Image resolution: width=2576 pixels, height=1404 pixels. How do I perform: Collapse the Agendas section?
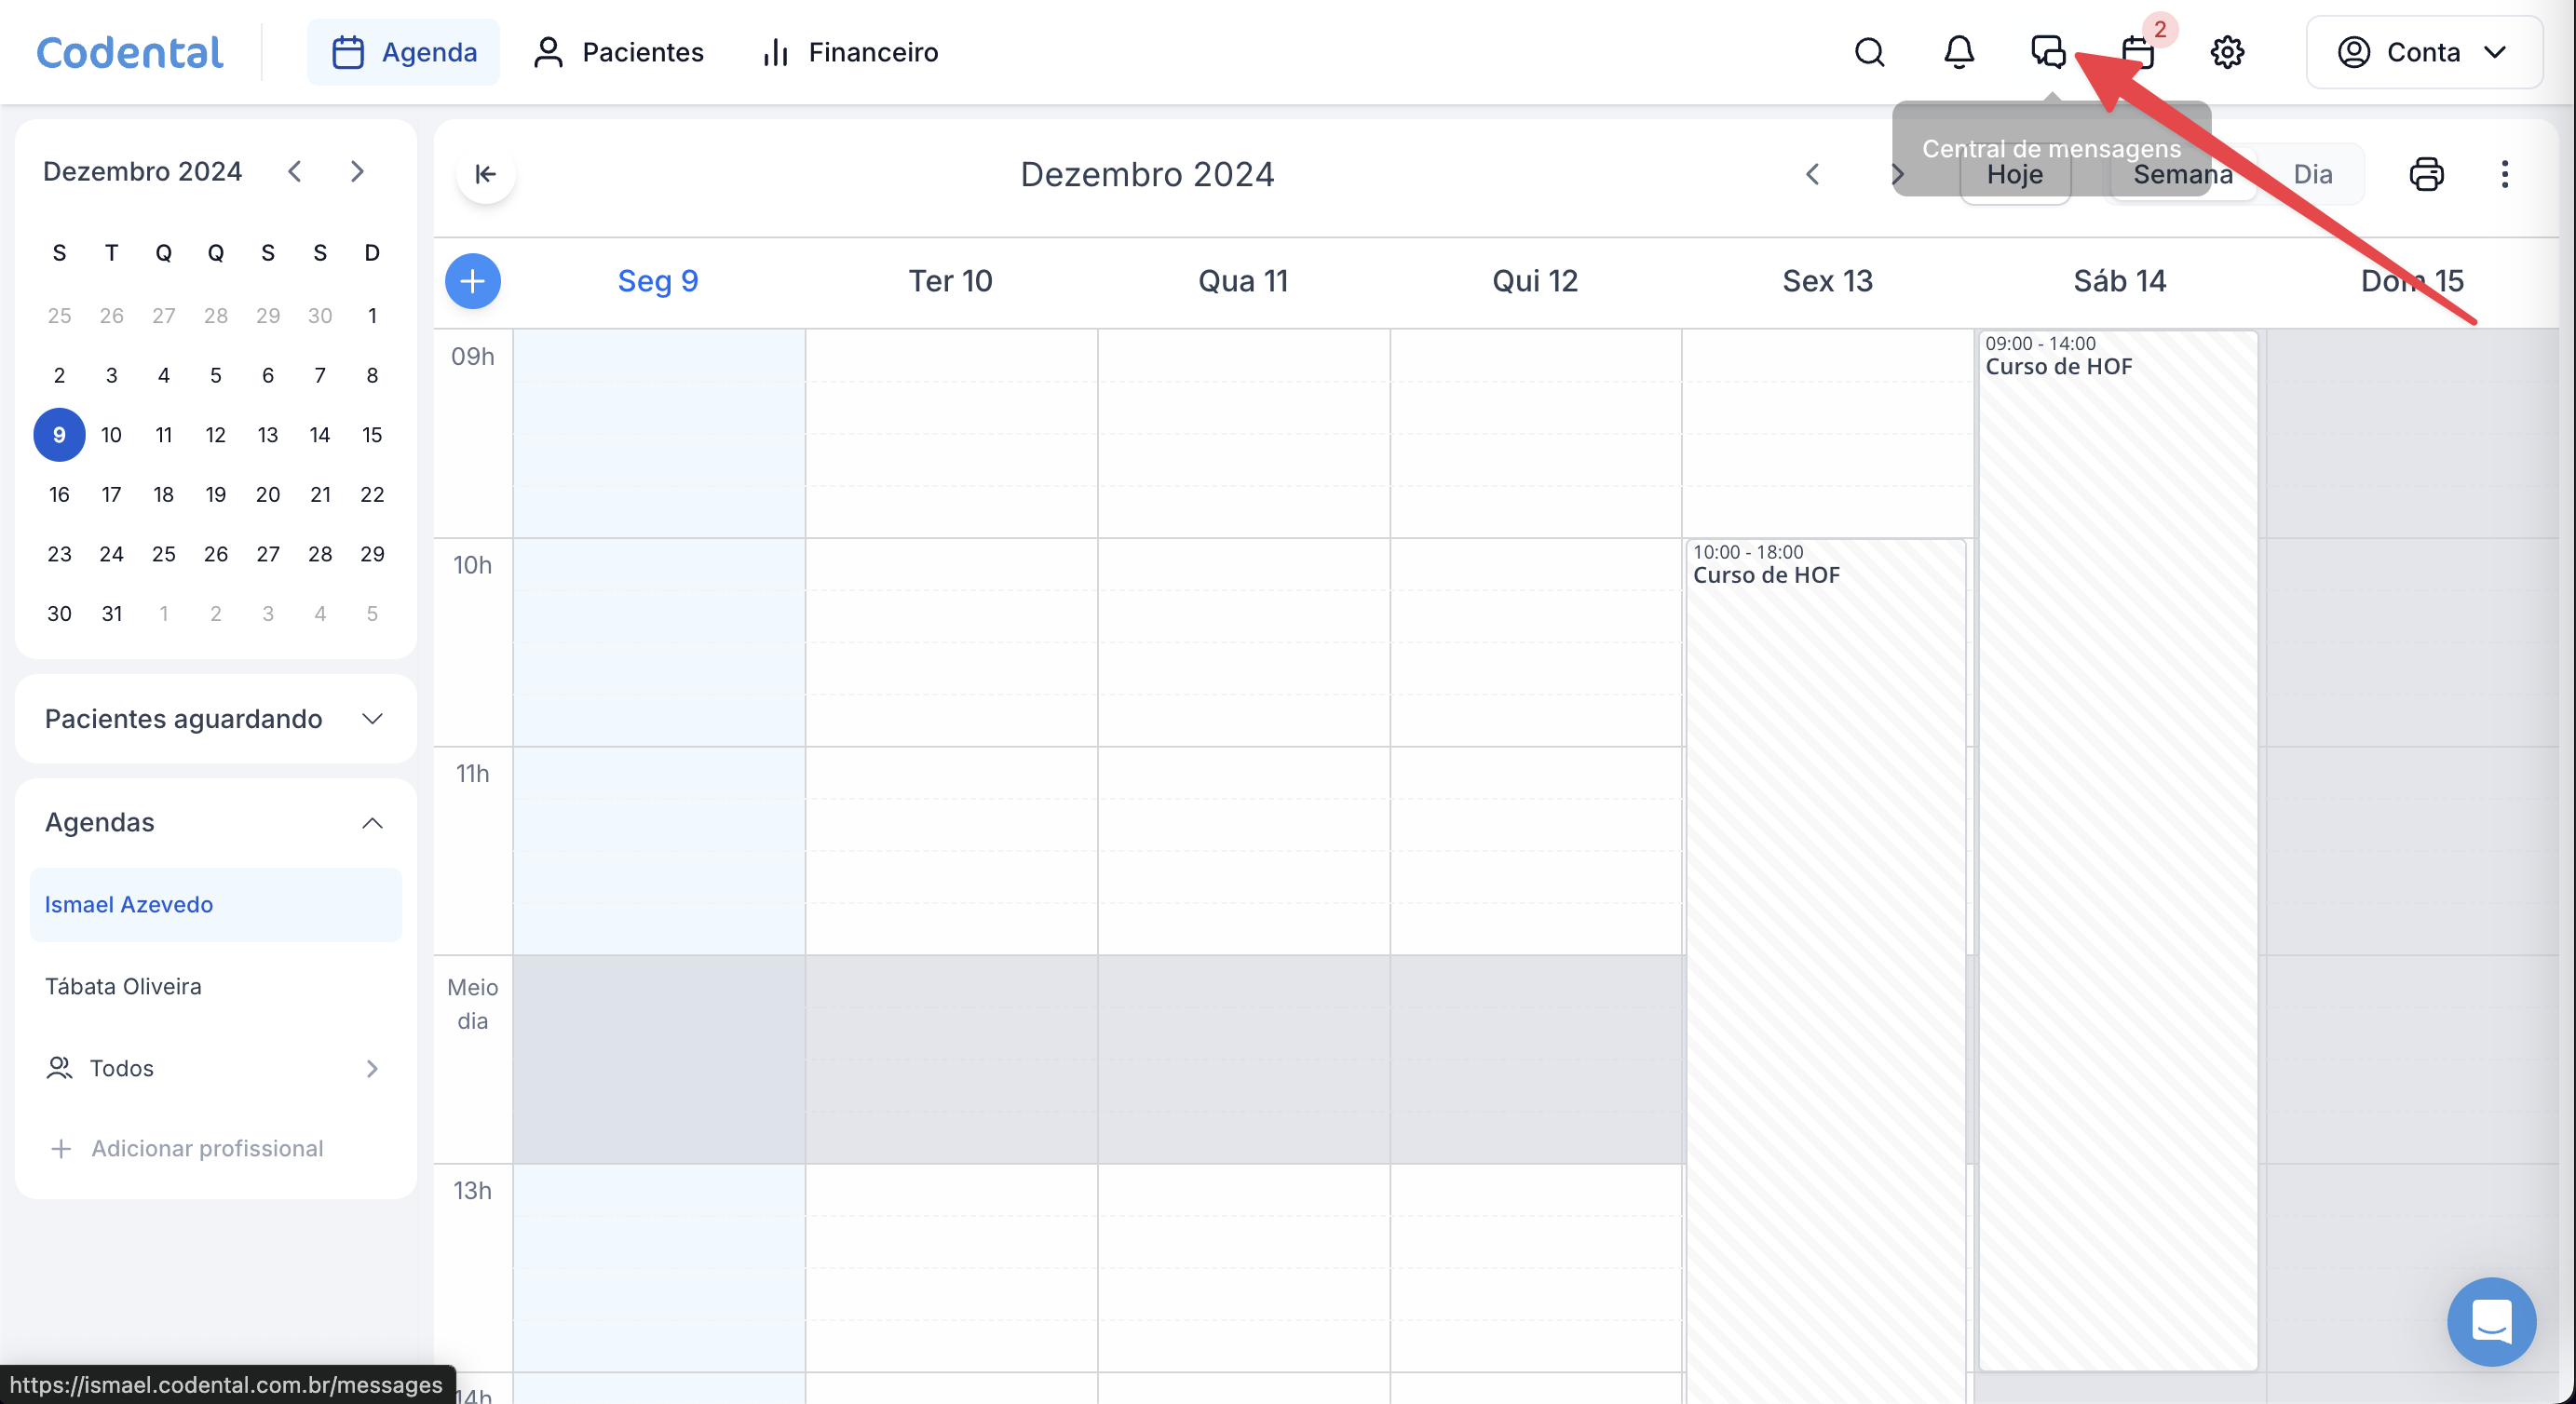[x=372, y=822]
